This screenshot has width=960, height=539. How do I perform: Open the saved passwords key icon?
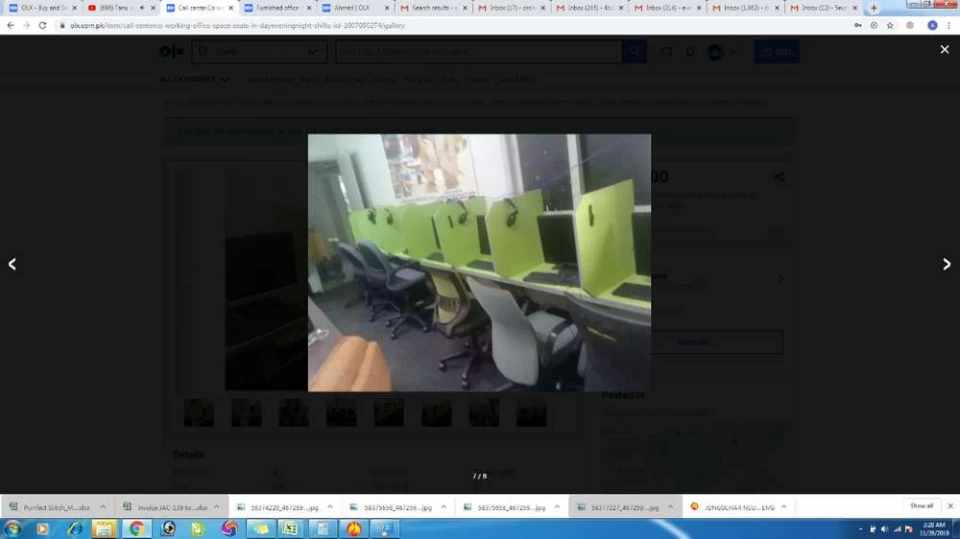pyautogui.click(x=858, y=26)
